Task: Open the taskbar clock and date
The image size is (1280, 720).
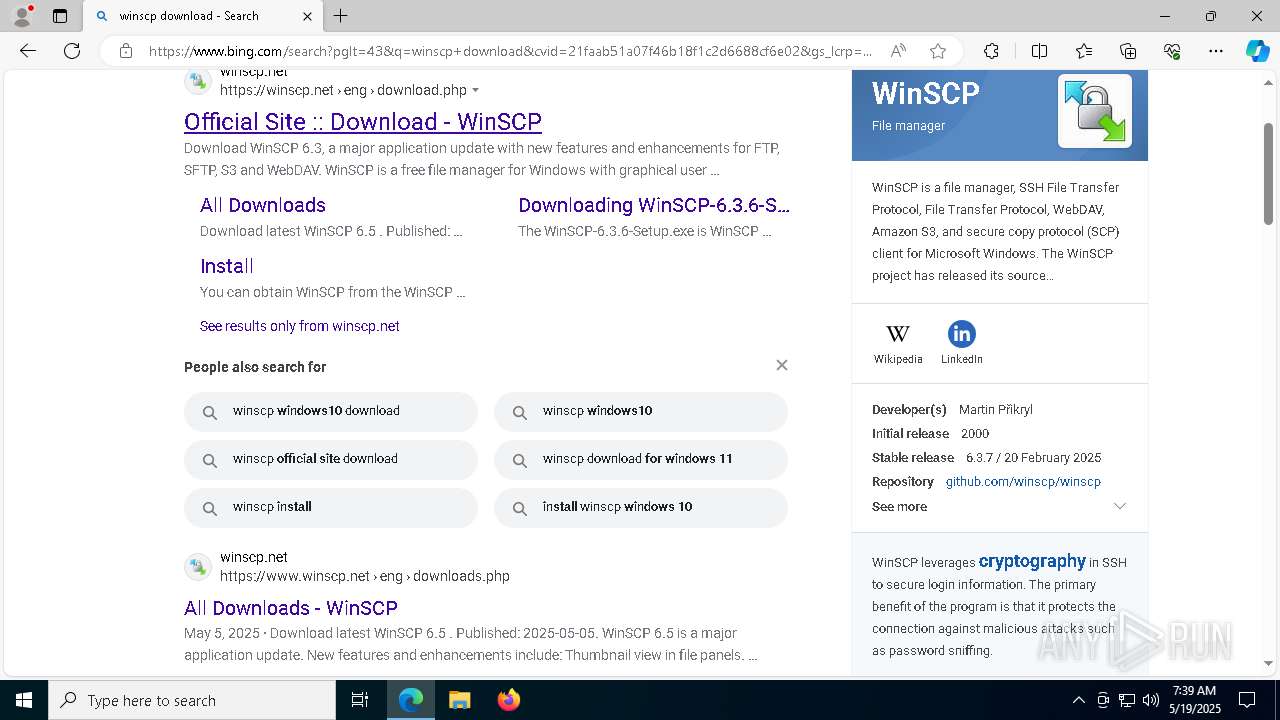Action: click(1193, 700)
